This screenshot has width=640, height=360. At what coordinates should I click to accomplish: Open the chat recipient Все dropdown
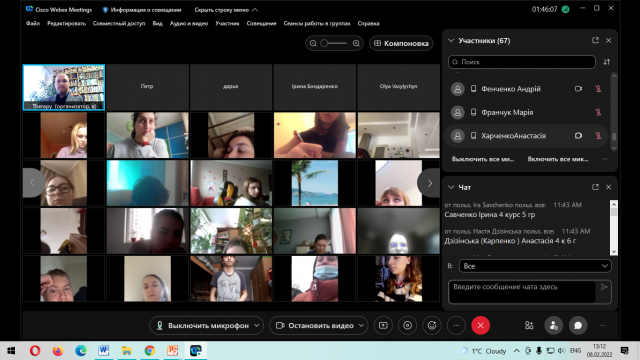point(535,266)
